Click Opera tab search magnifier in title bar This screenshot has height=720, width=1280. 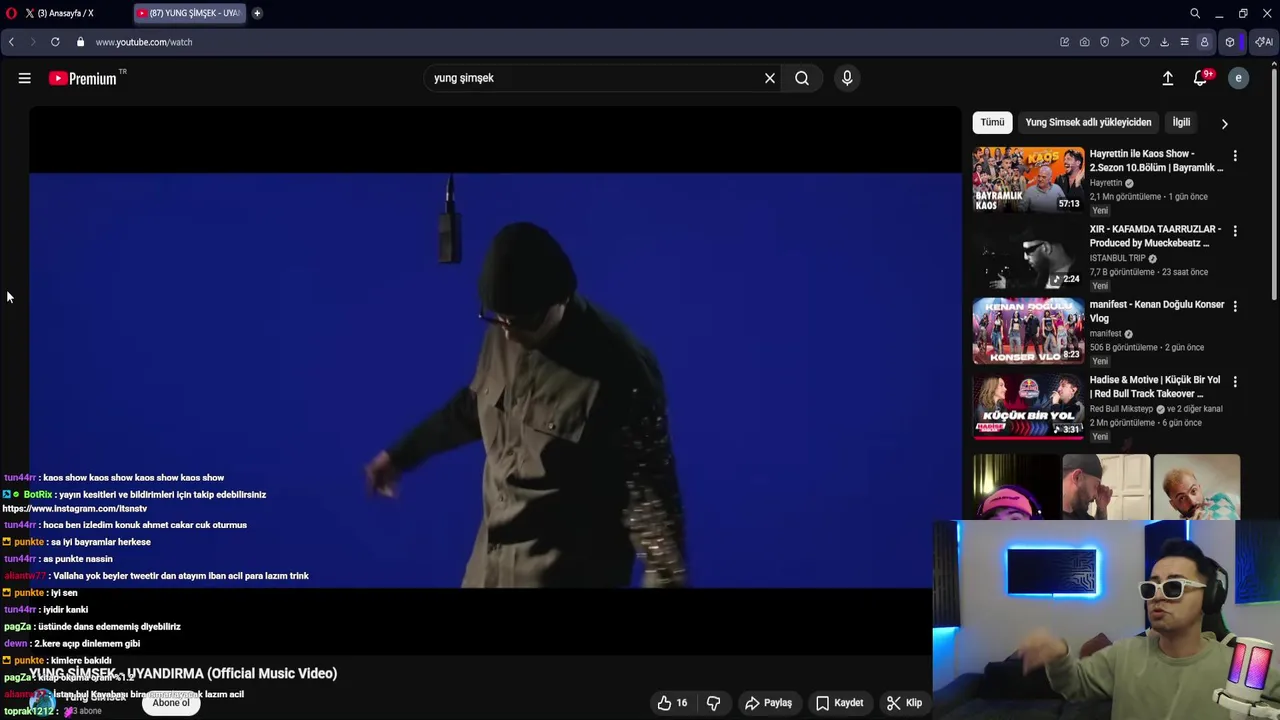pos(1195,13)
